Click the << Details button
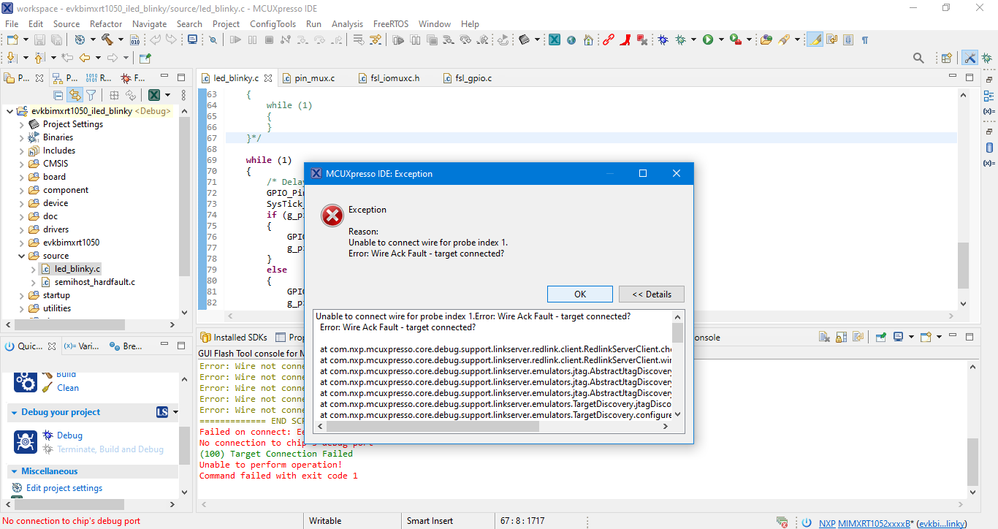This screenshot has width=998, height=529. coord(652,294)
